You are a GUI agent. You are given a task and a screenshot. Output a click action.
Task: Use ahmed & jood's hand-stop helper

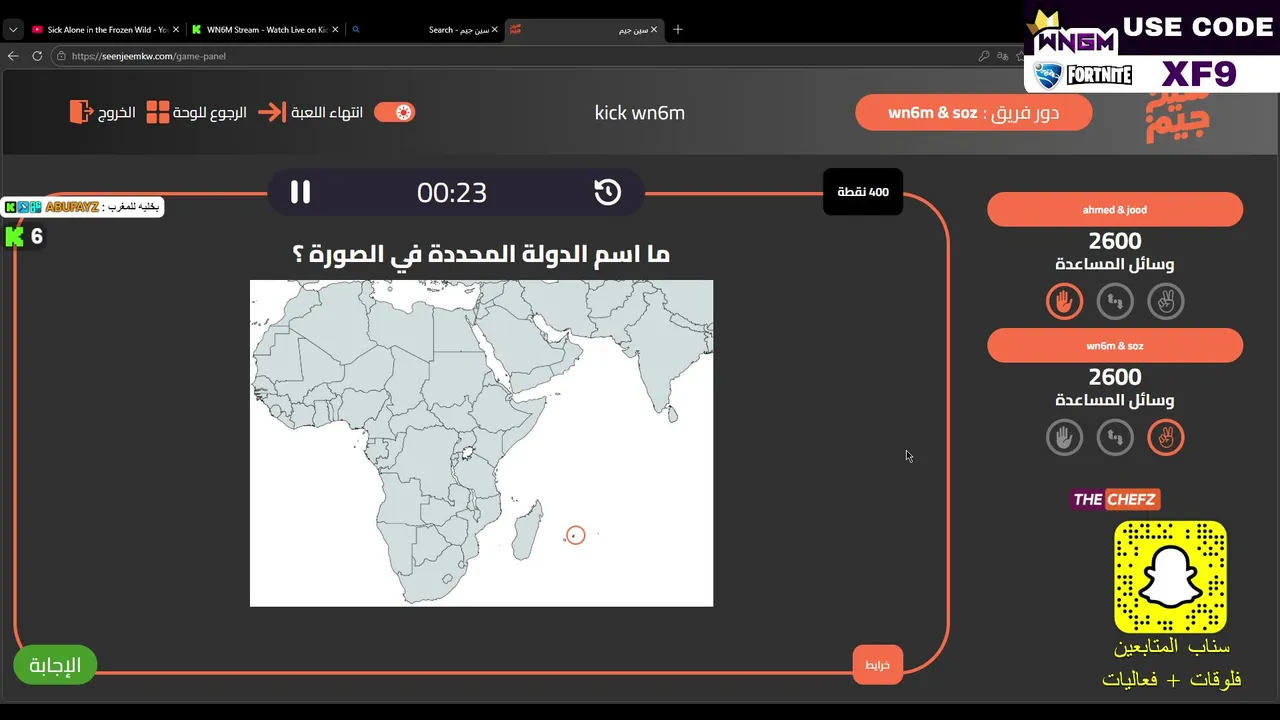pyautogui.click(x=1064, y=301)
